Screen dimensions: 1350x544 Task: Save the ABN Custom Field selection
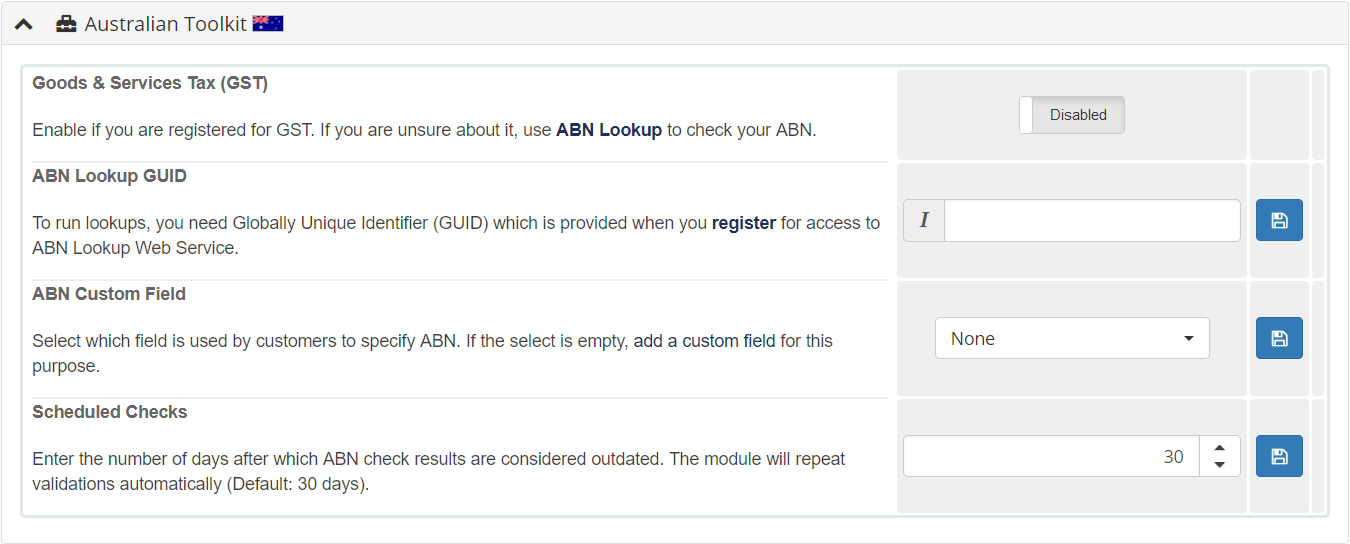(1279, 338)
